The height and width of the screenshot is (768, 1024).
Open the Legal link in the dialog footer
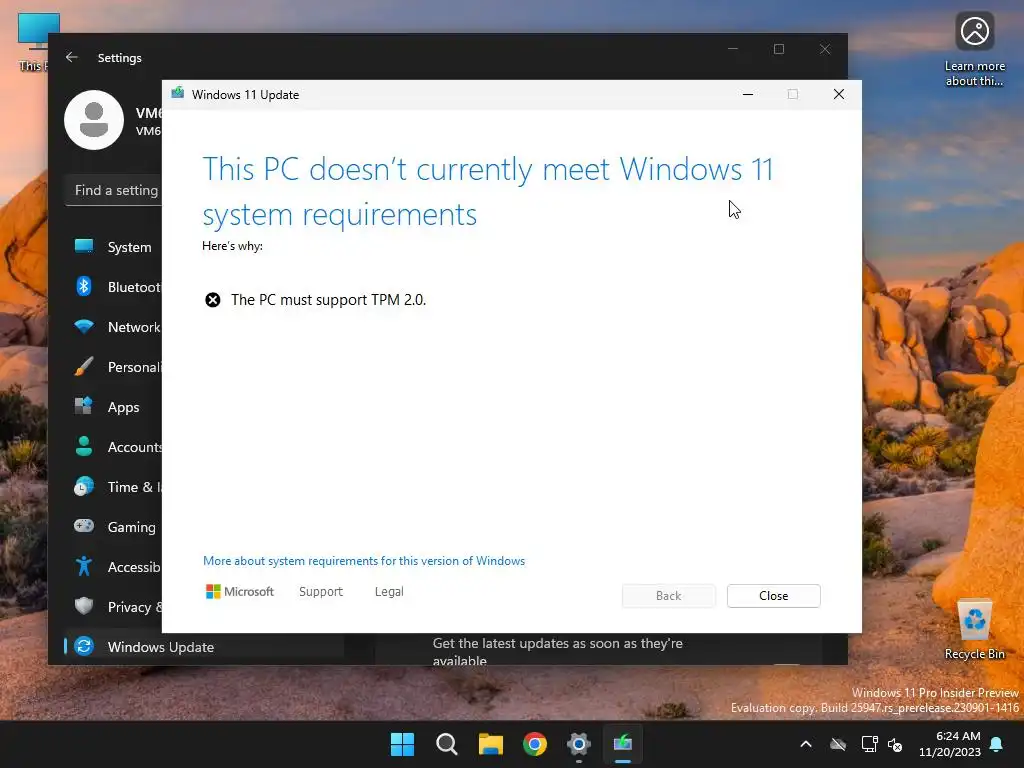click(389, 592)
